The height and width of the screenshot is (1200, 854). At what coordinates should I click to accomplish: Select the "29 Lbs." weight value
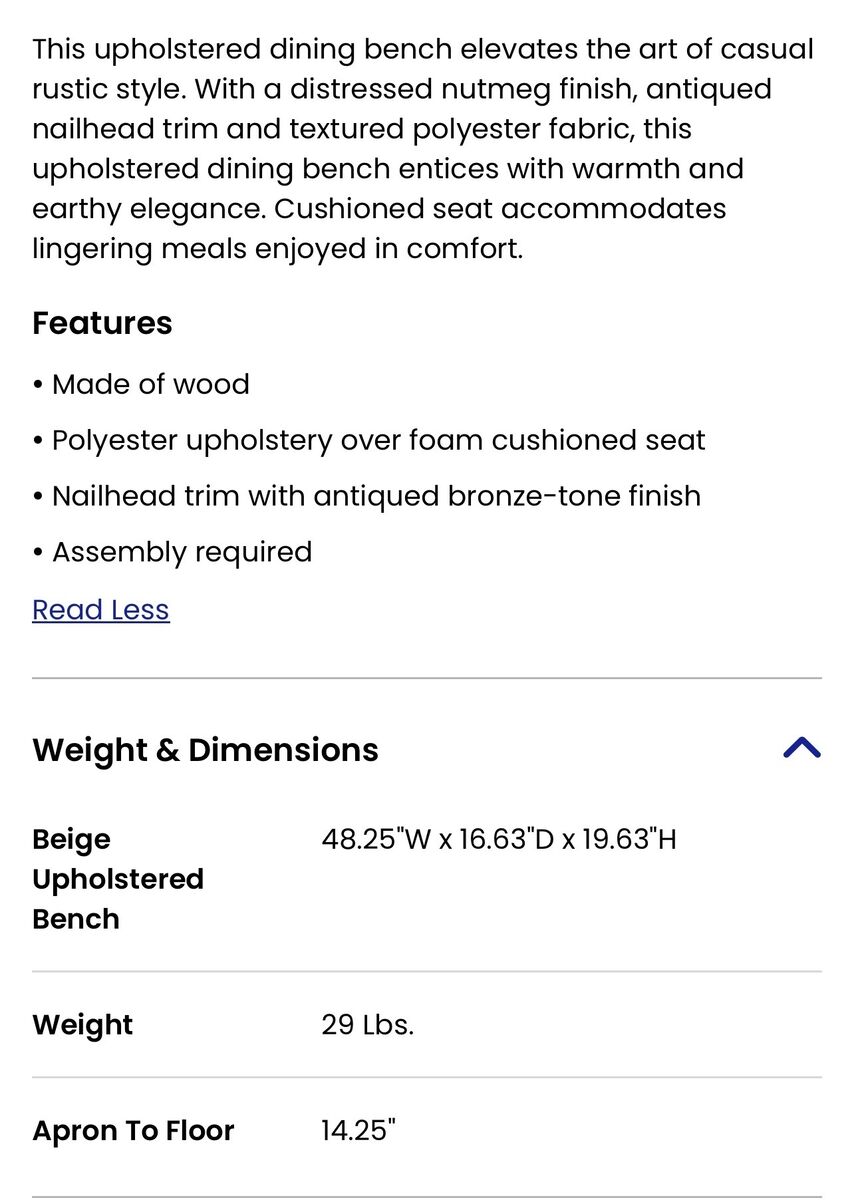tap(367, 1025)
